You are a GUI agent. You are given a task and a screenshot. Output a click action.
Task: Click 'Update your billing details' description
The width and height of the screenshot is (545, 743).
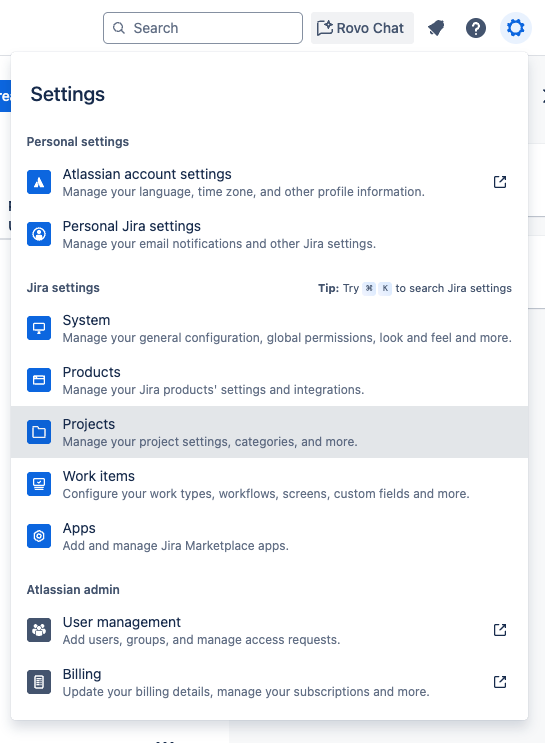click(x=246, y=692)
